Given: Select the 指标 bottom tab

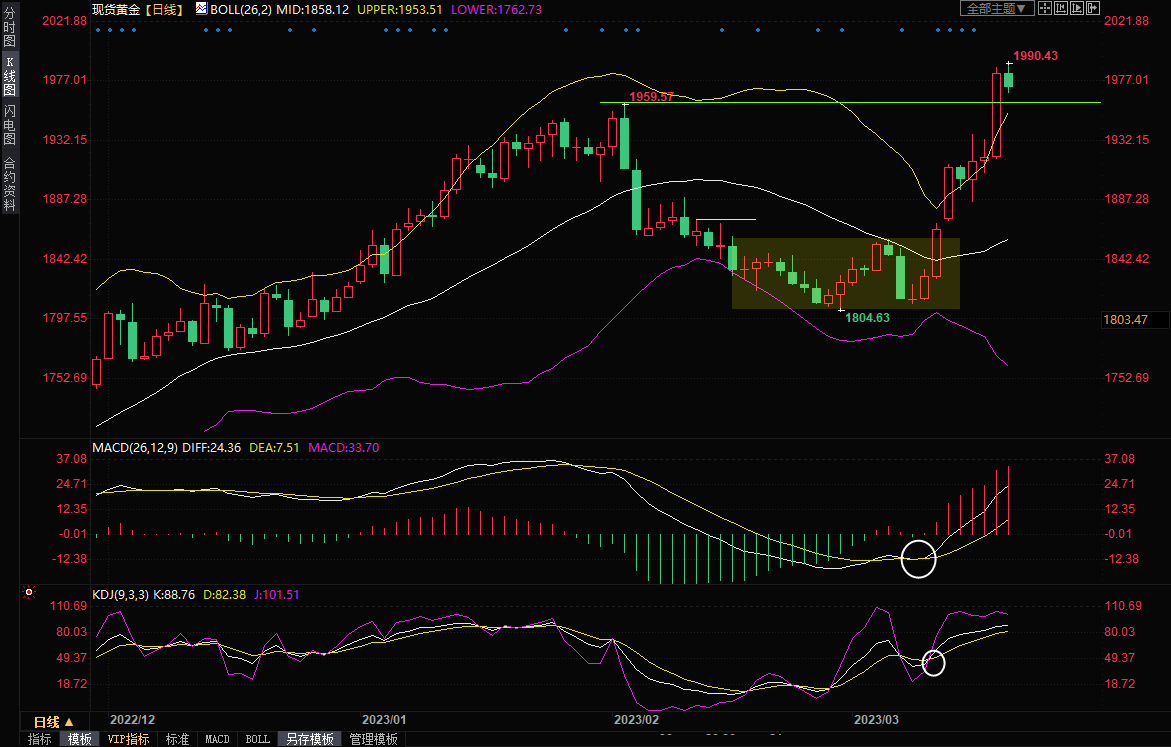Looking at the screenshot, I should pos(40,739).
